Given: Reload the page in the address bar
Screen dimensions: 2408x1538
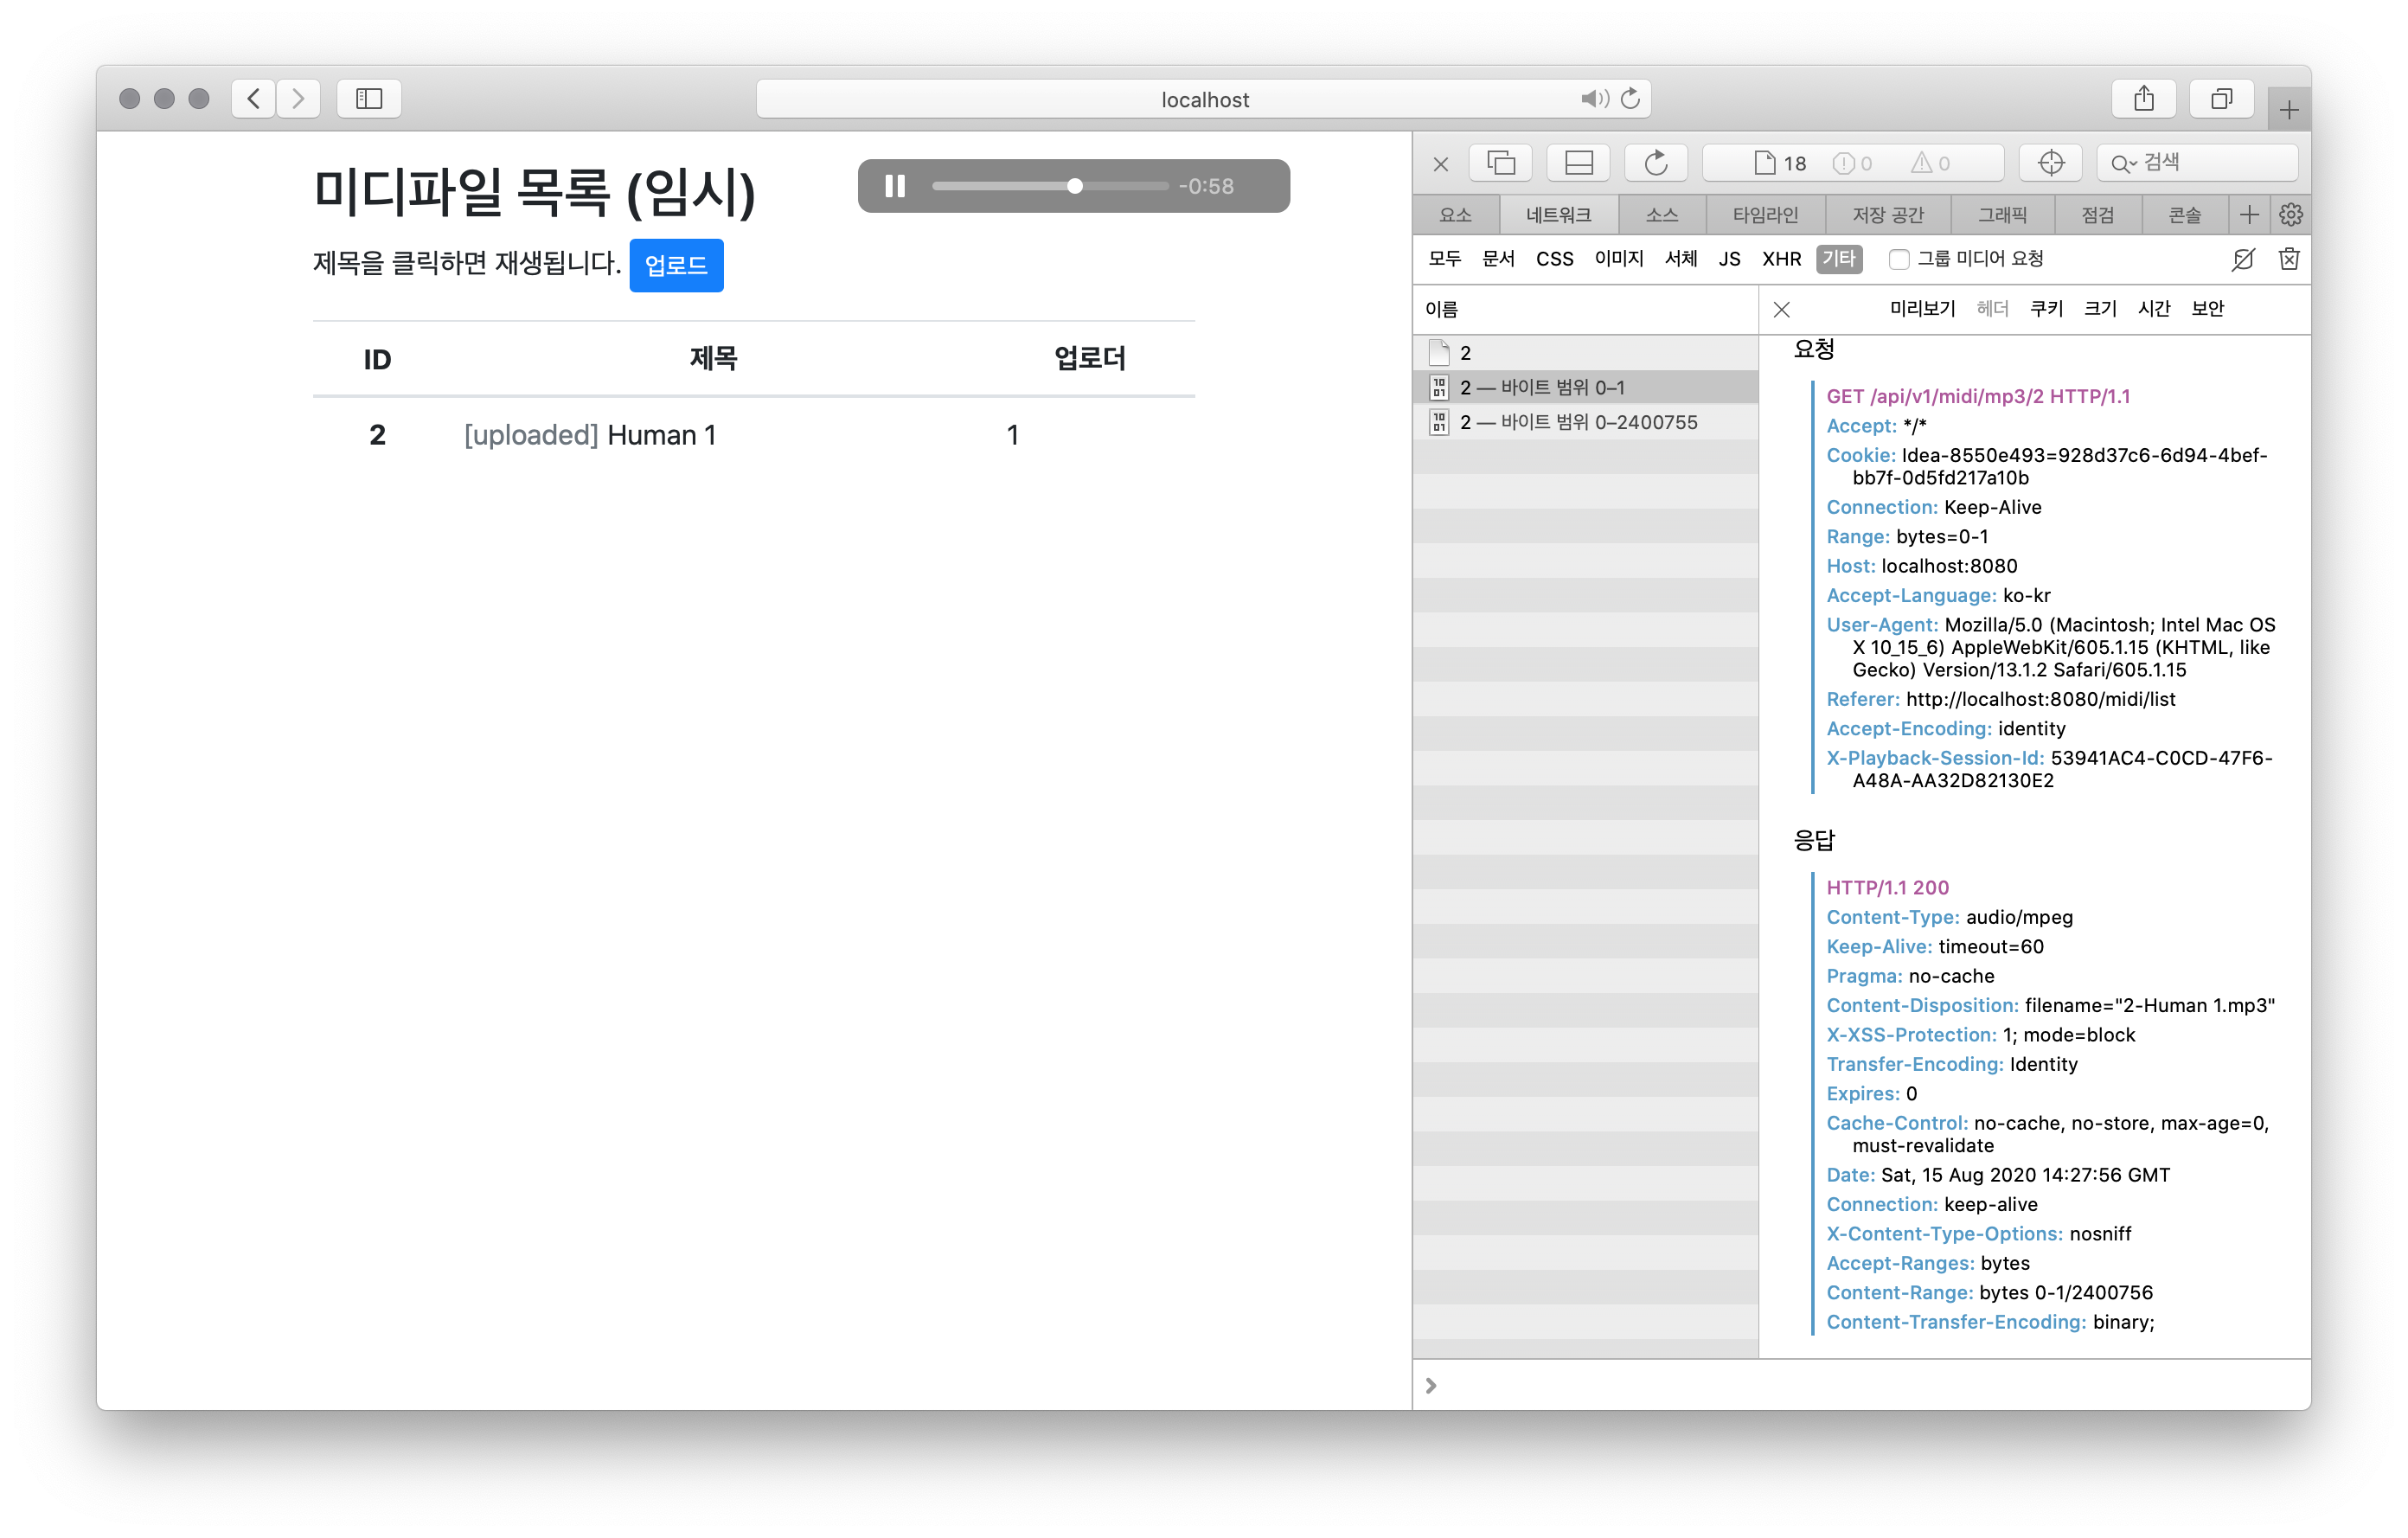Looking at the screenshot, I should click(1631, 98).
